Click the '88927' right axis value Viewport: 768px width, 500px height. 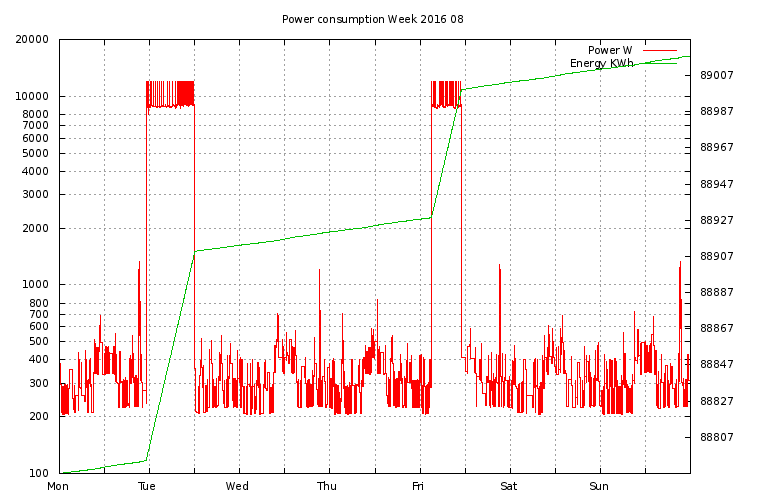[x=717, y=220]
